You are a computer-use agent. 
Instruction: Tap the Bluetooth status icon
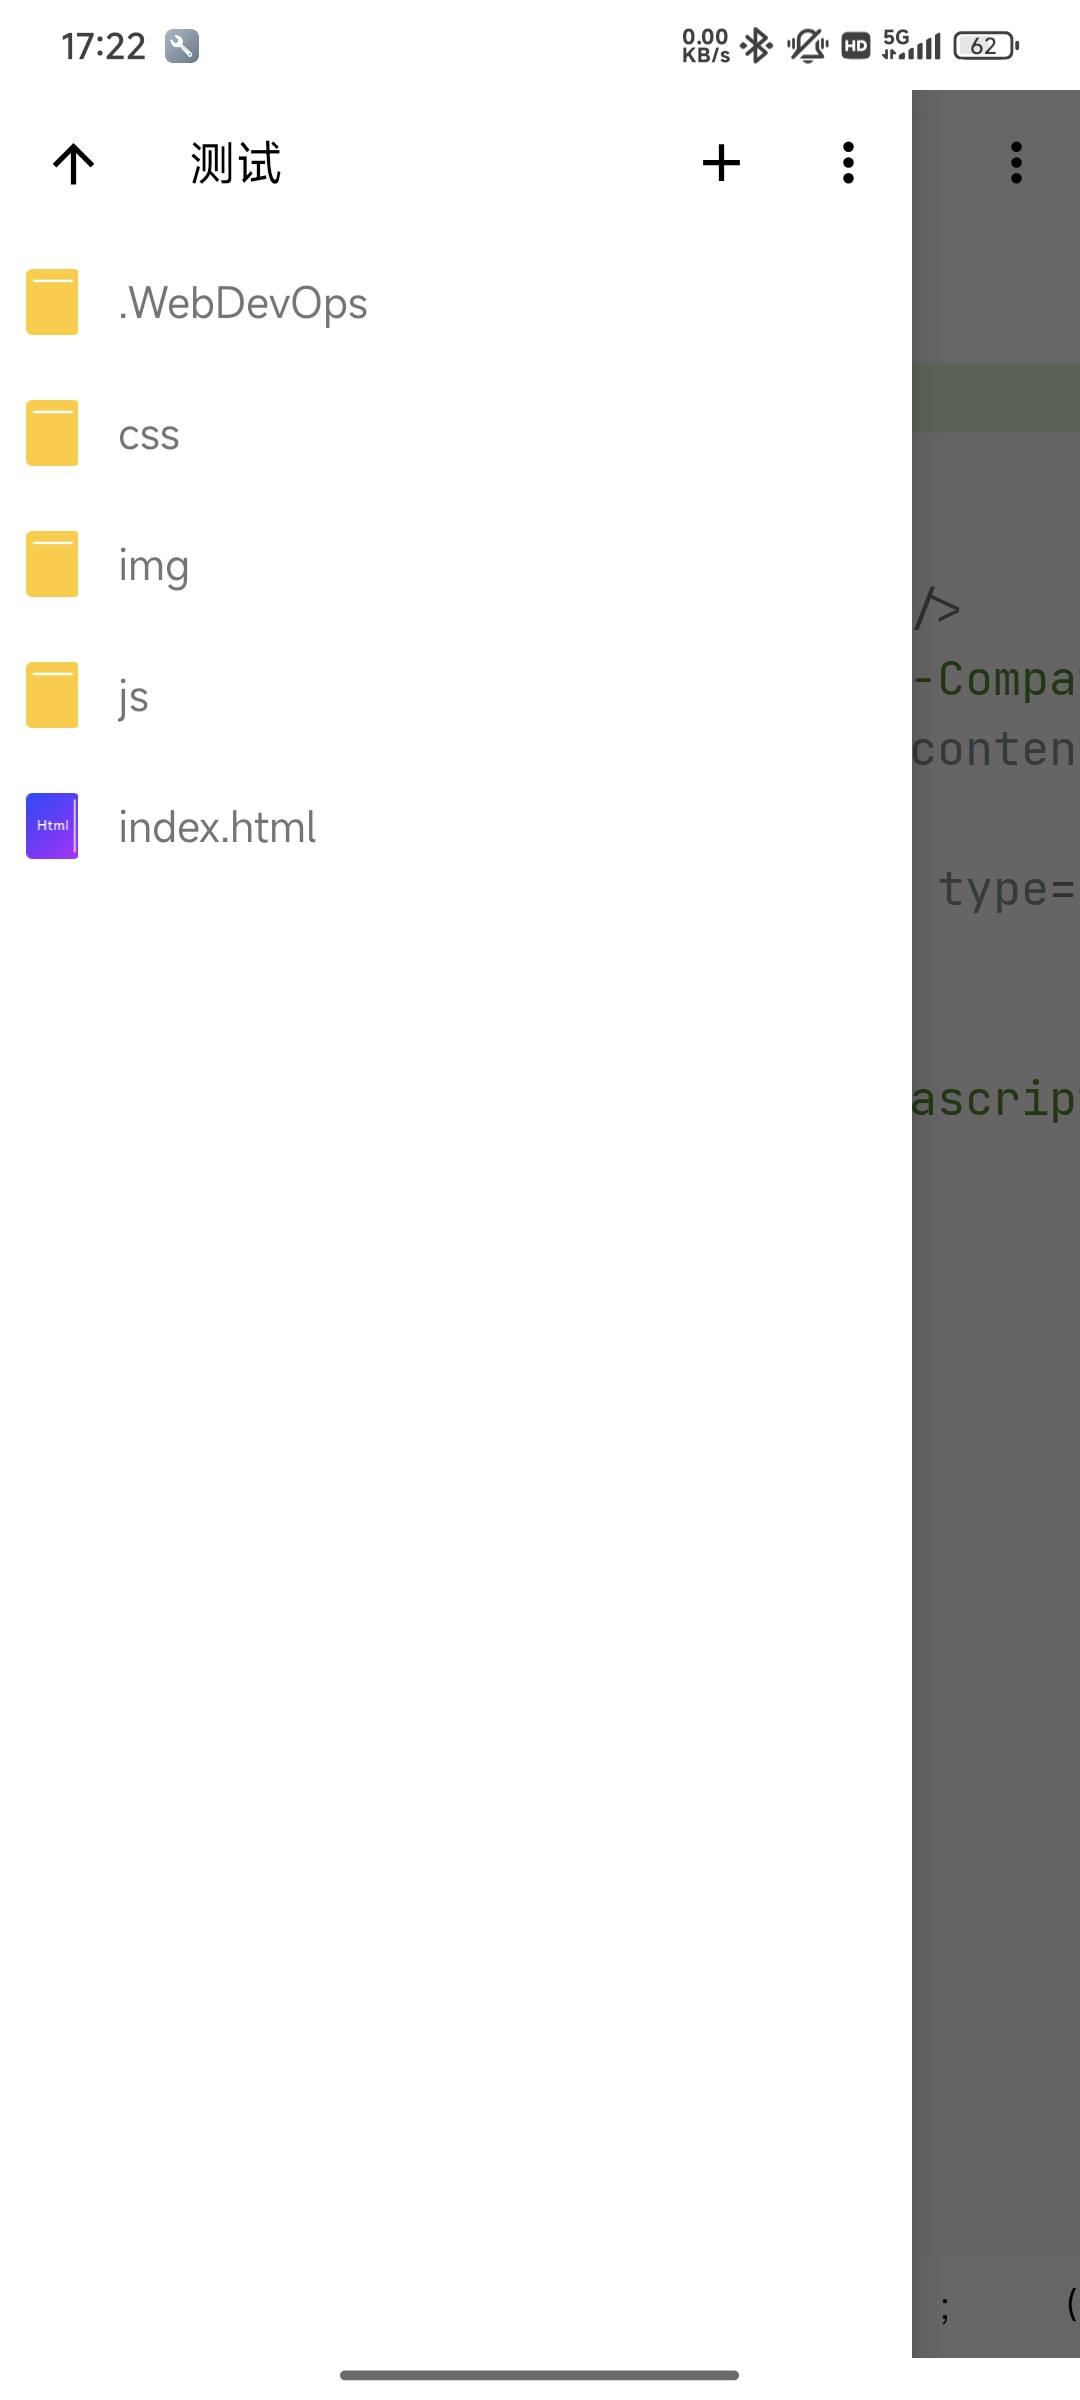(757, 46)
